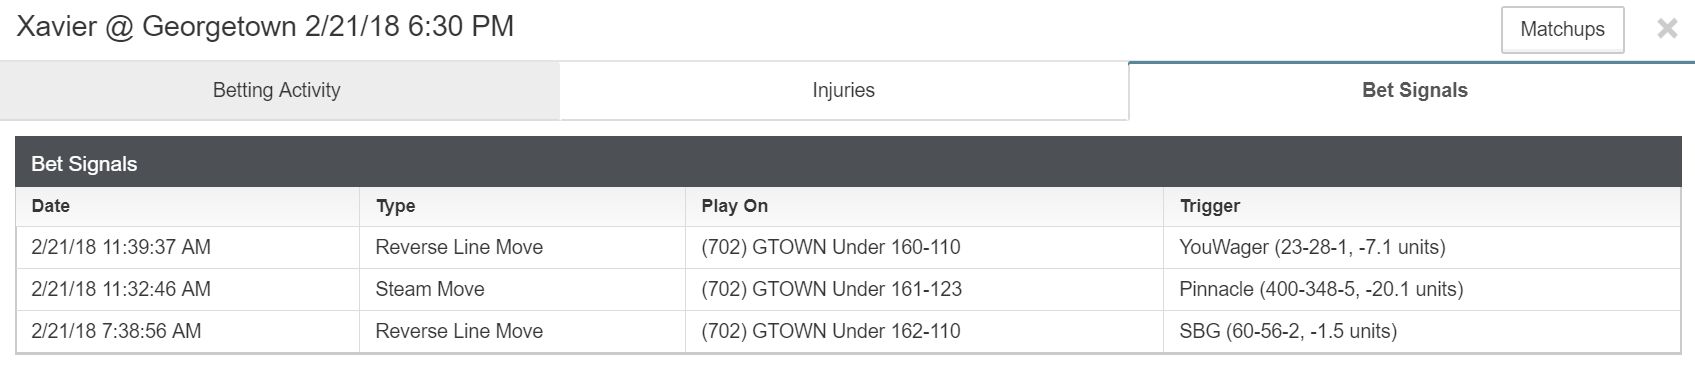Sort by the Type column header

(522, 206)
